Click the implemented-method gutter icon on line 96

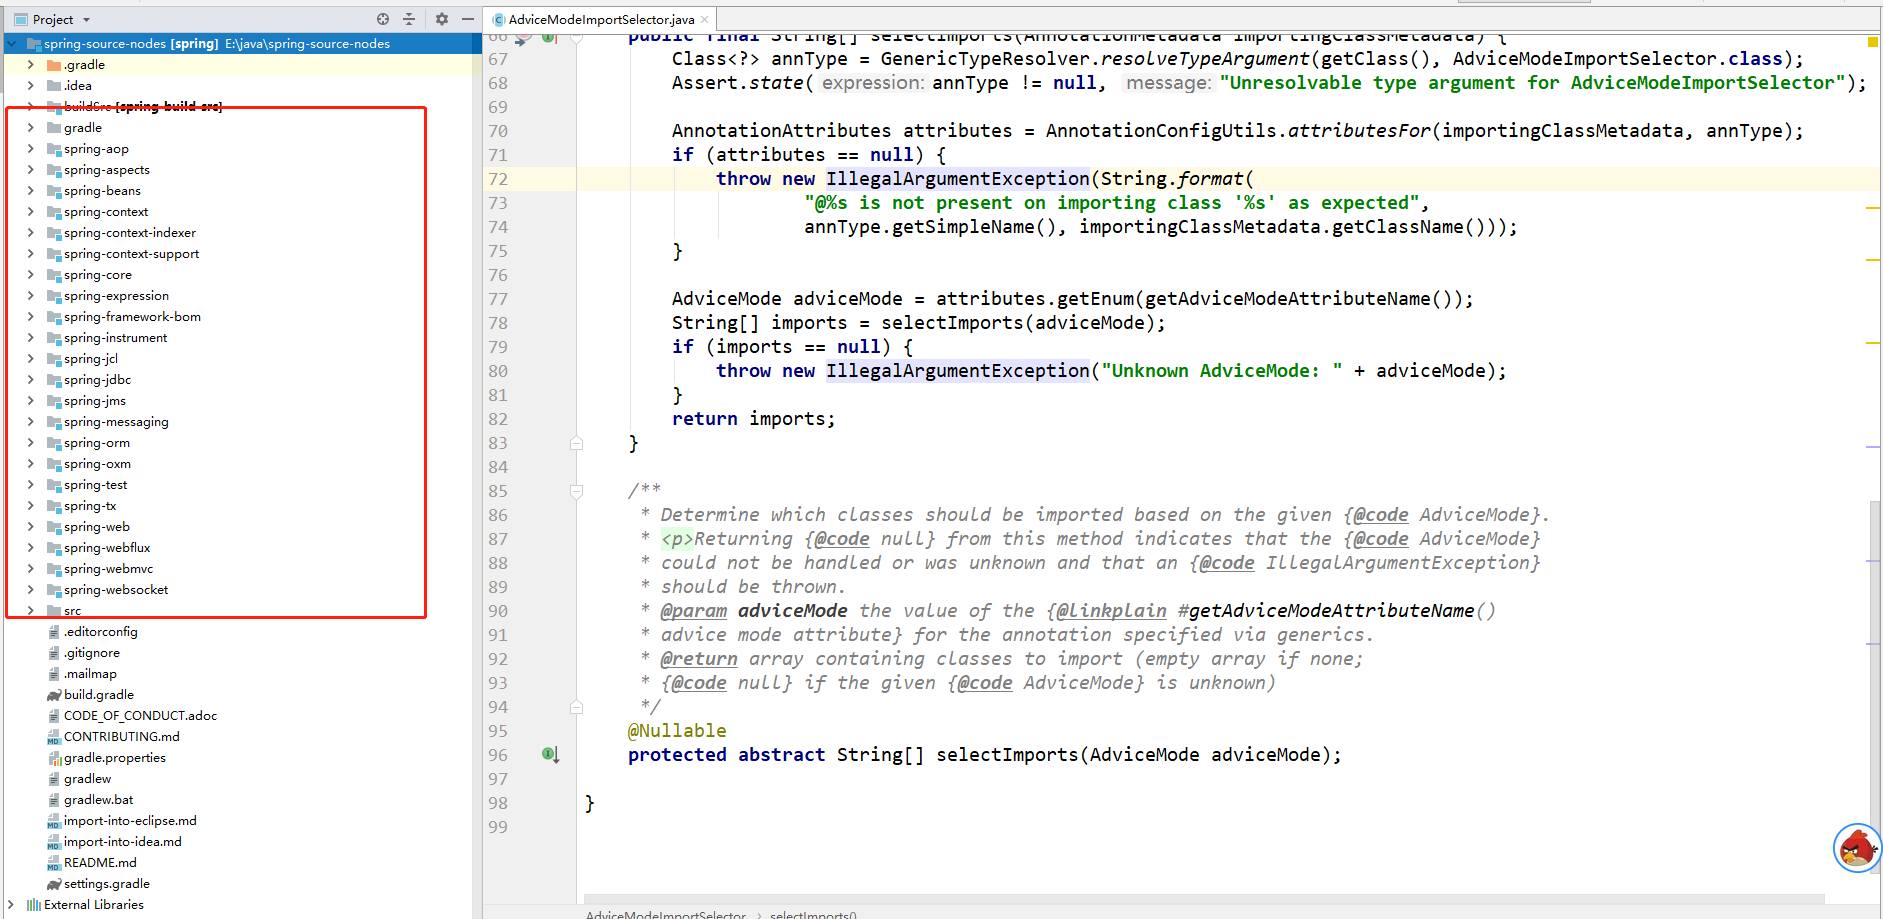(550, 755)
